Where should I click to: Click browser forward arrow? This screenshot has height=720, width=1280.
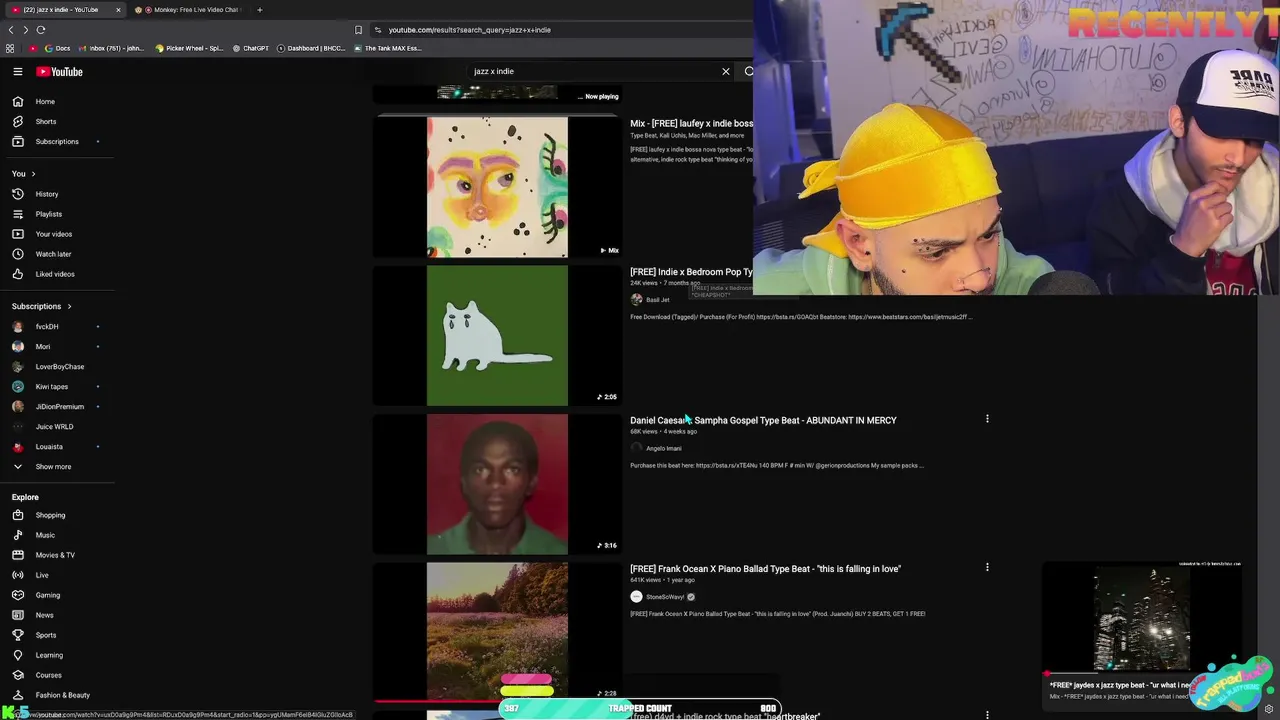point(25,30)
